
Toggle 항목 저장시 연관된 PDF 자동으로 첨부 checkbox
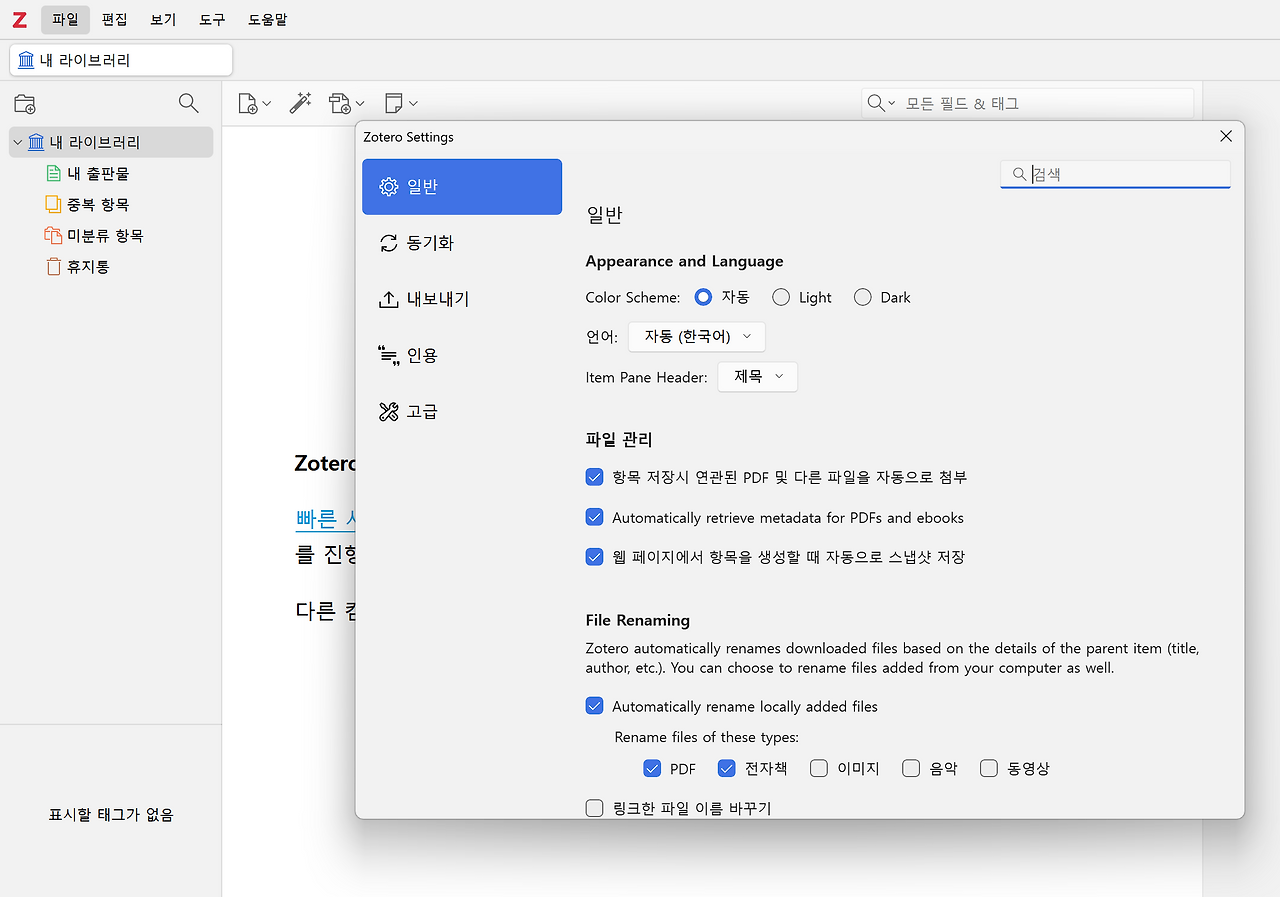point(595,477)
